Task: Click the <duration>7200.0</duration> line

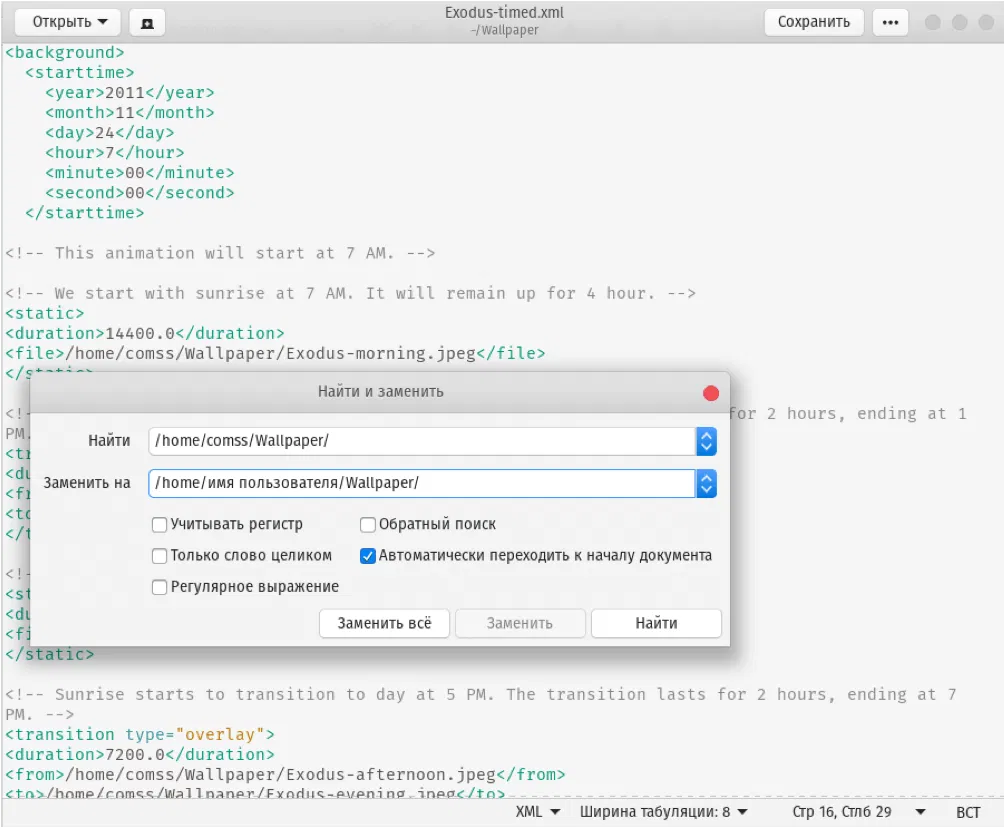Action: pyautogui.click(x=140, y=755)
